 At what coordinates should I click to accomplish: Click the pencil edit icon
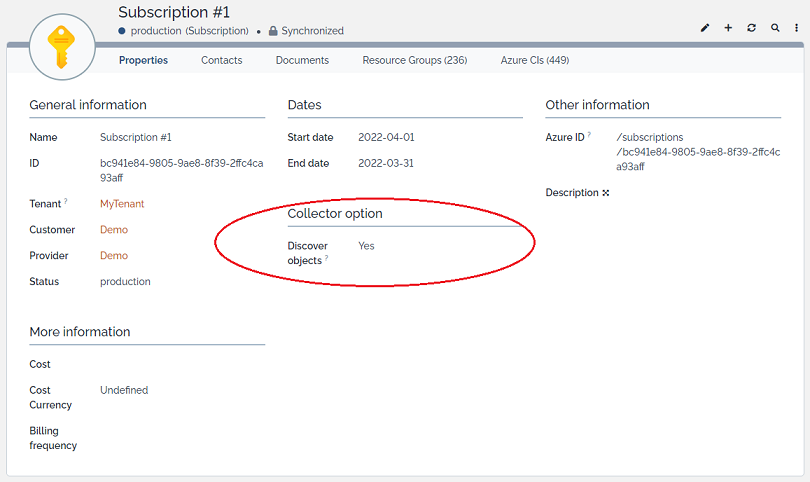pyautogui.click(x=704, y=28)
